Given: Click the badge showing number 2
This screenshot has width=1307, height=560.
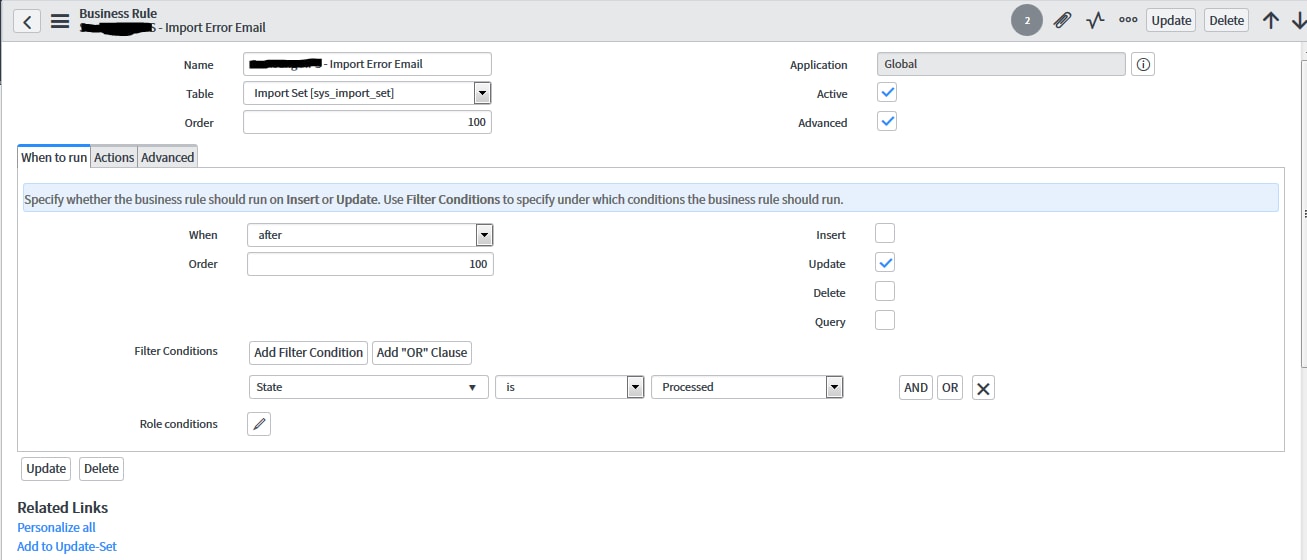Looking at the screenshot, I should click(x=1027, y=20).
